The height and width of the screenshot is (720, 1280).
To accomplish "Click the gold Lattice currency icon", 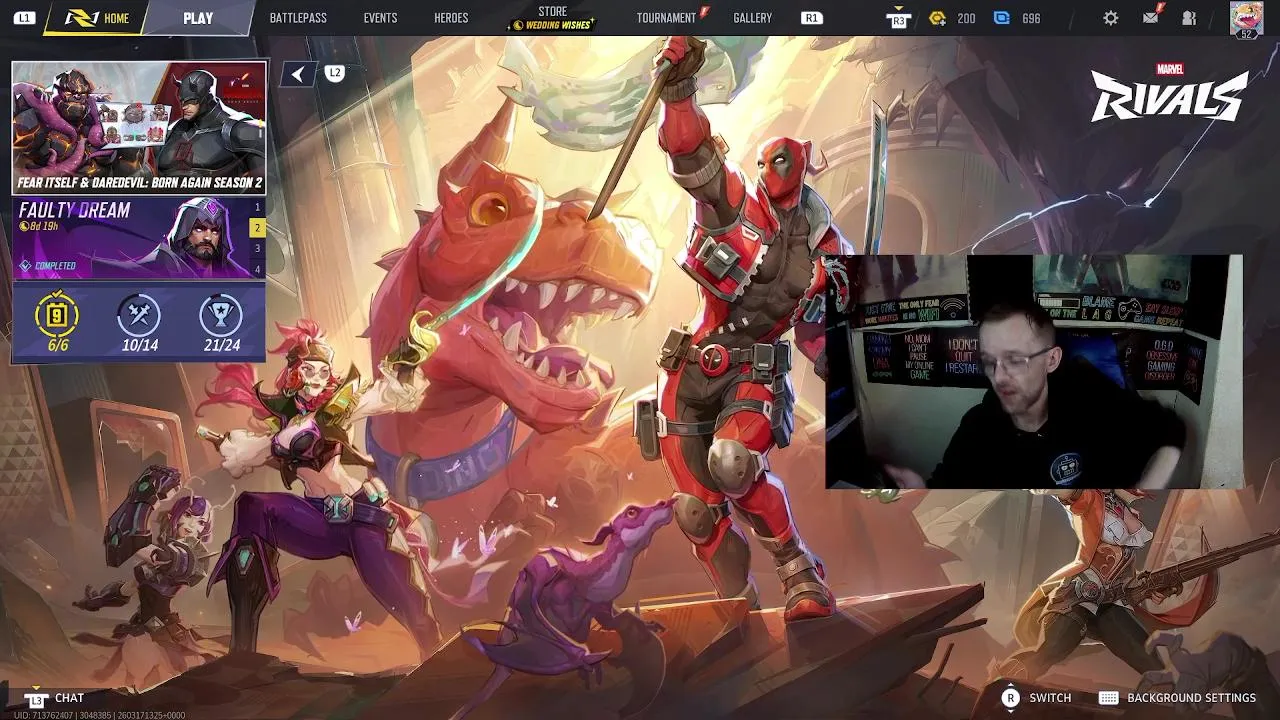I will [x=937, y=18].
